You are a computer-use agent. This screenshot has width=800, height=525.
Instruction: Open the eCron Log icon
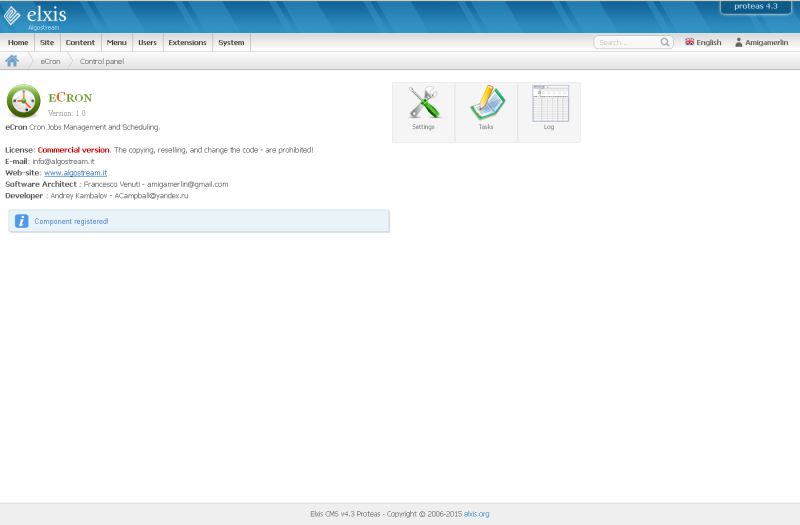pyautogui.click(x=549, y=103)
